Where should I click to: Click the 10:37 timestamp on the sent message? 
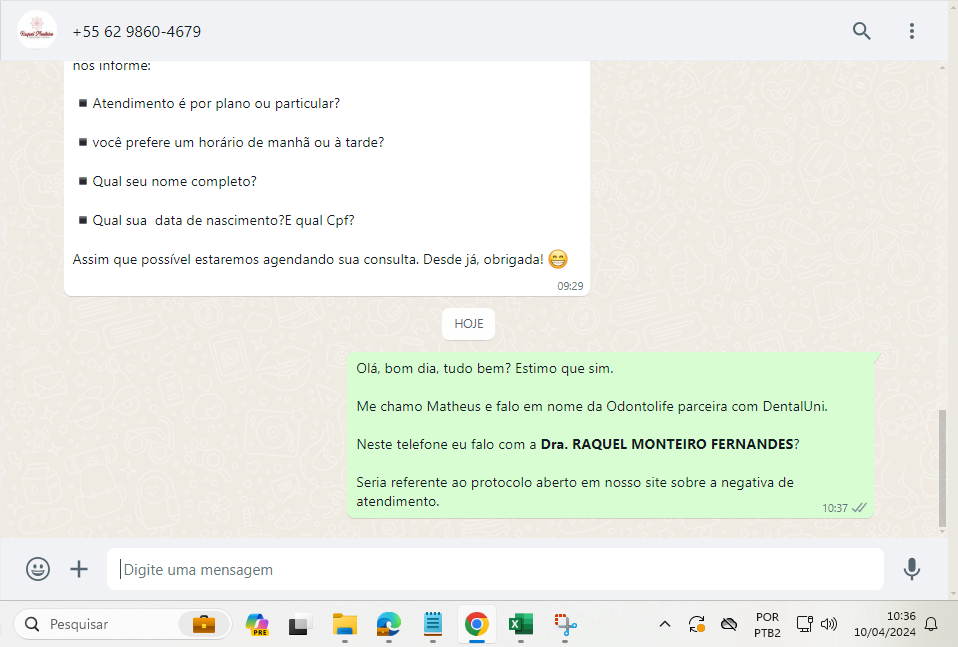(x=835, y=508)
